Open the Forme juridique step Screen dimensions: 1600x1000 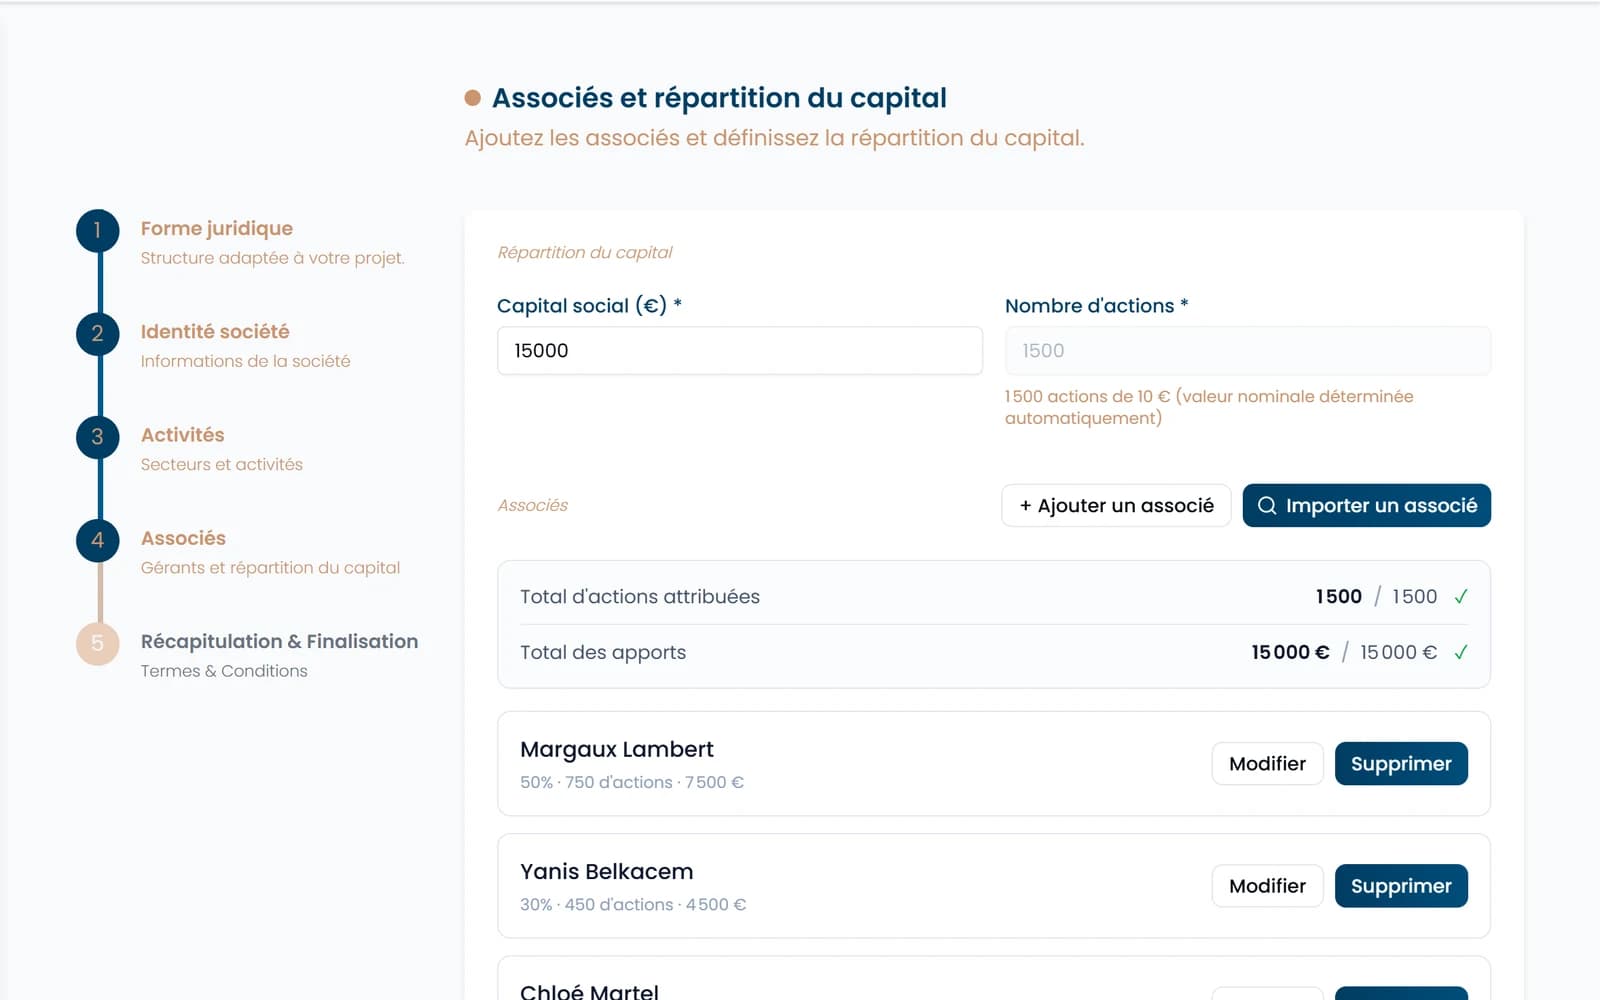(x=217, y=229)
